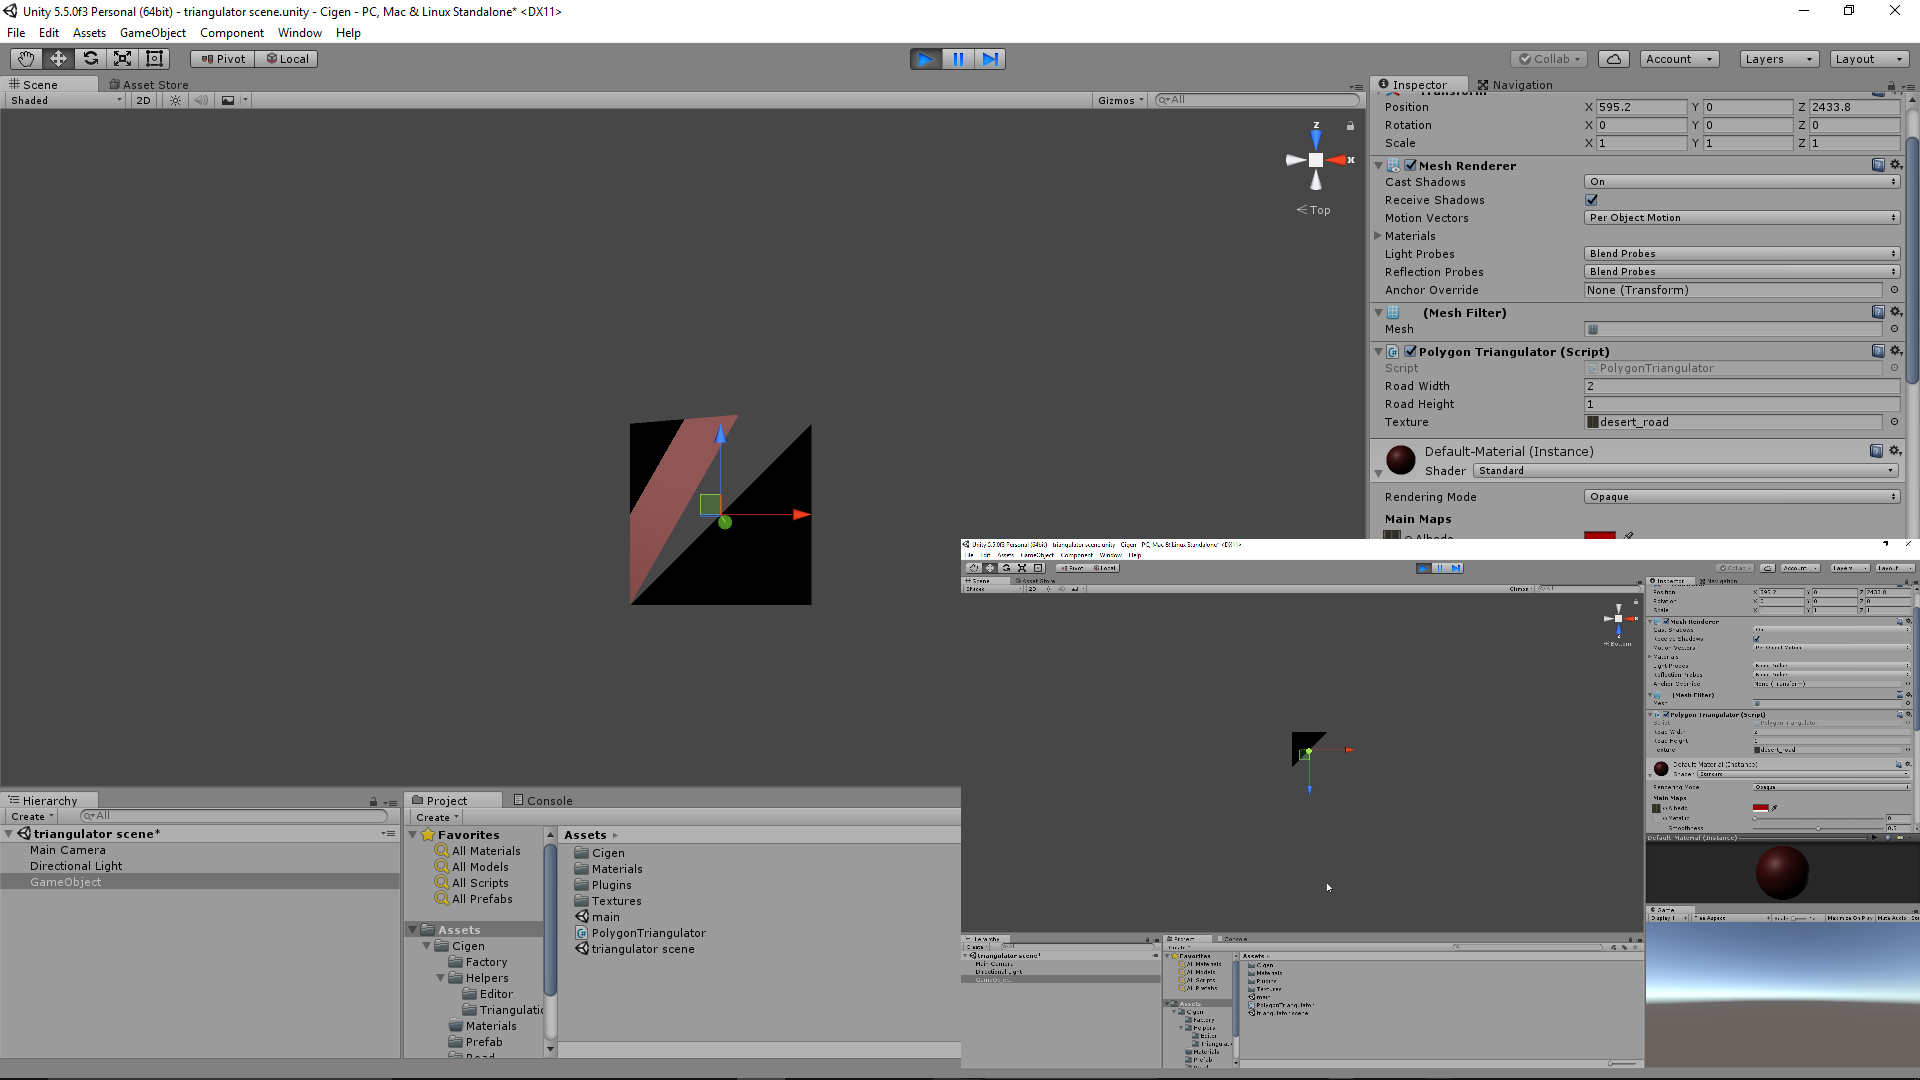
Task: Open the GameObject menu
Action: 153,33
